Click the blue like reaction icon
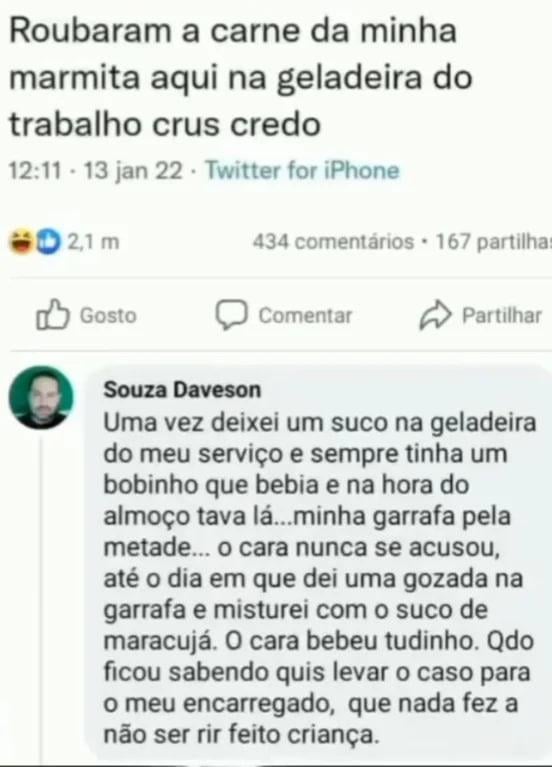This screenshot has height=767, width=552. click(48, 242)
